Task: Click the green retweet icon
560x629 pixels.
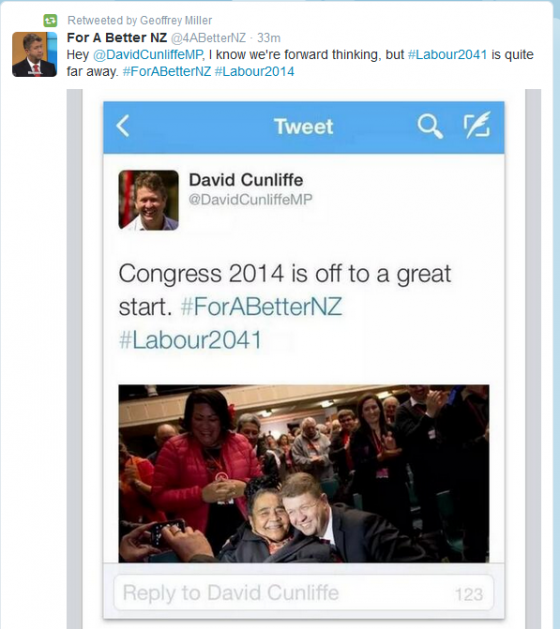Action: pyautogui.click(x=50, y=20)
